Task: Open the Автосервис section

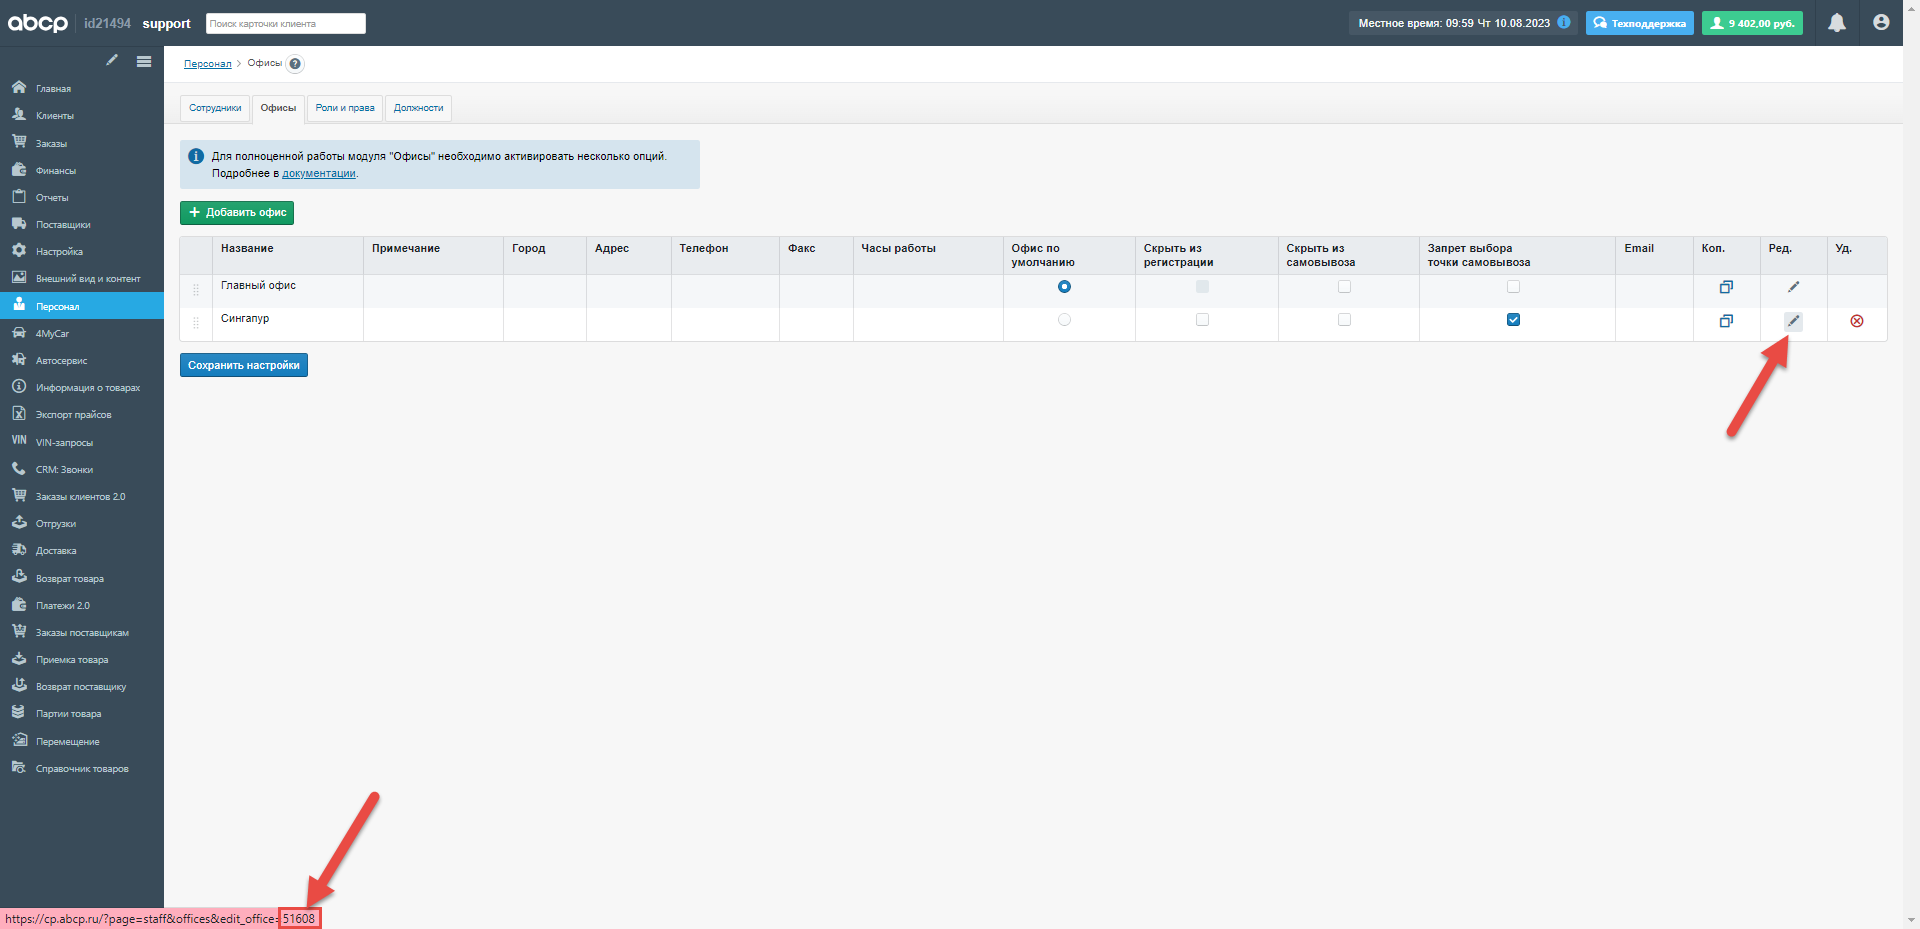Action: pos(82,361)
